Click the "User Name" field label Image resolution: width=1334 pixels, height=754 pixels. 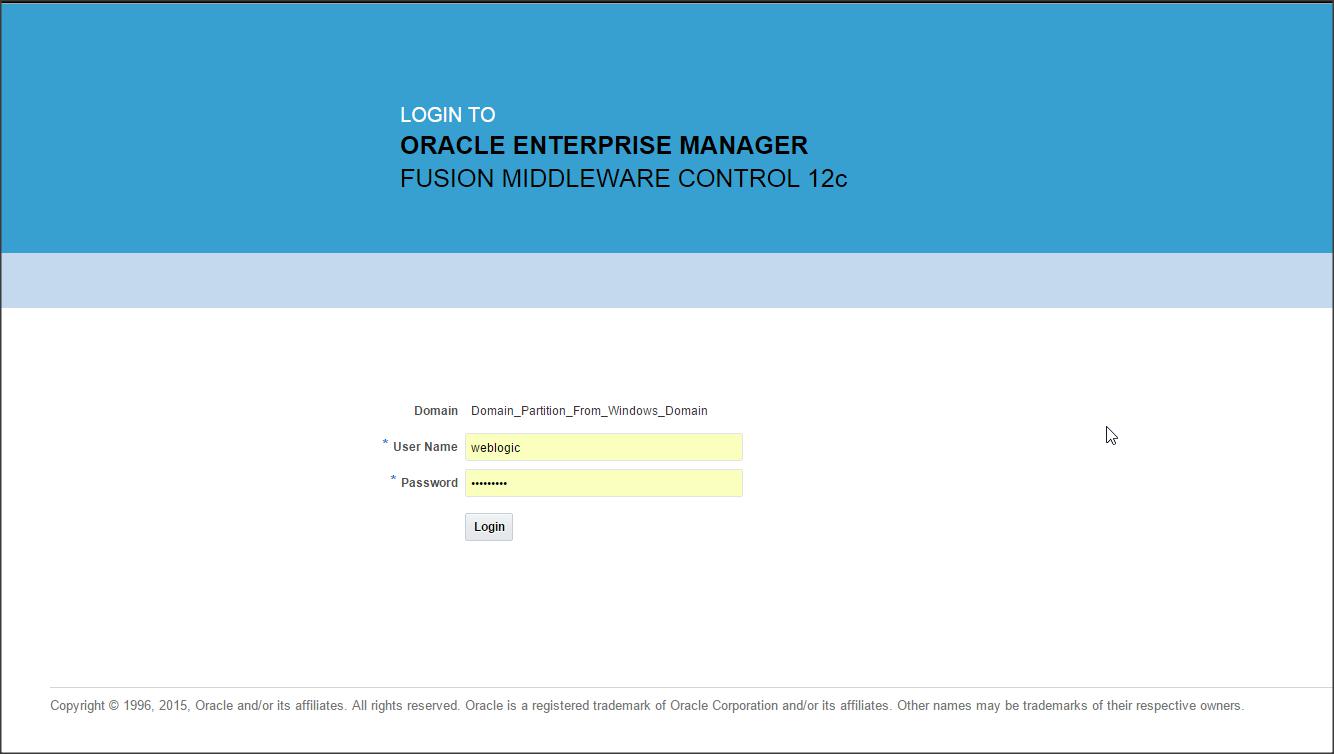pyautogui.click(x=425, y=447)
